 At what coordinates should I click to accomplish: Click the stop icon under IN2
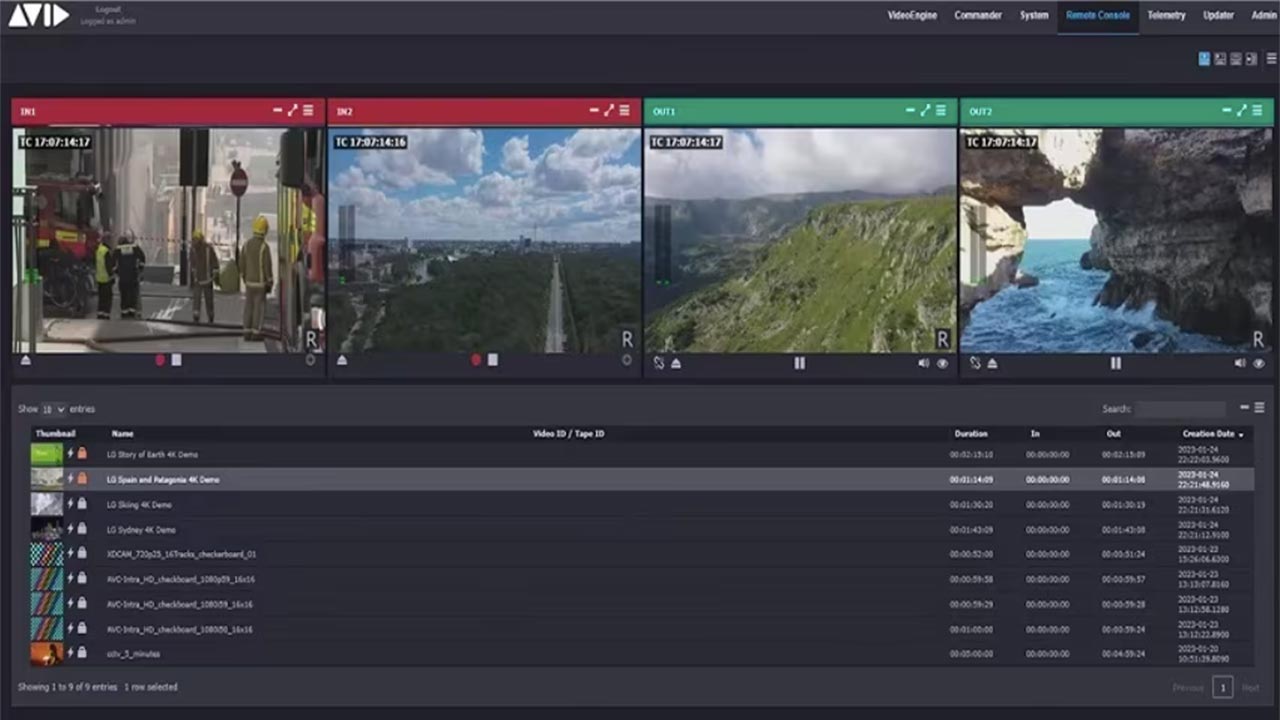(x=493, y=360)
